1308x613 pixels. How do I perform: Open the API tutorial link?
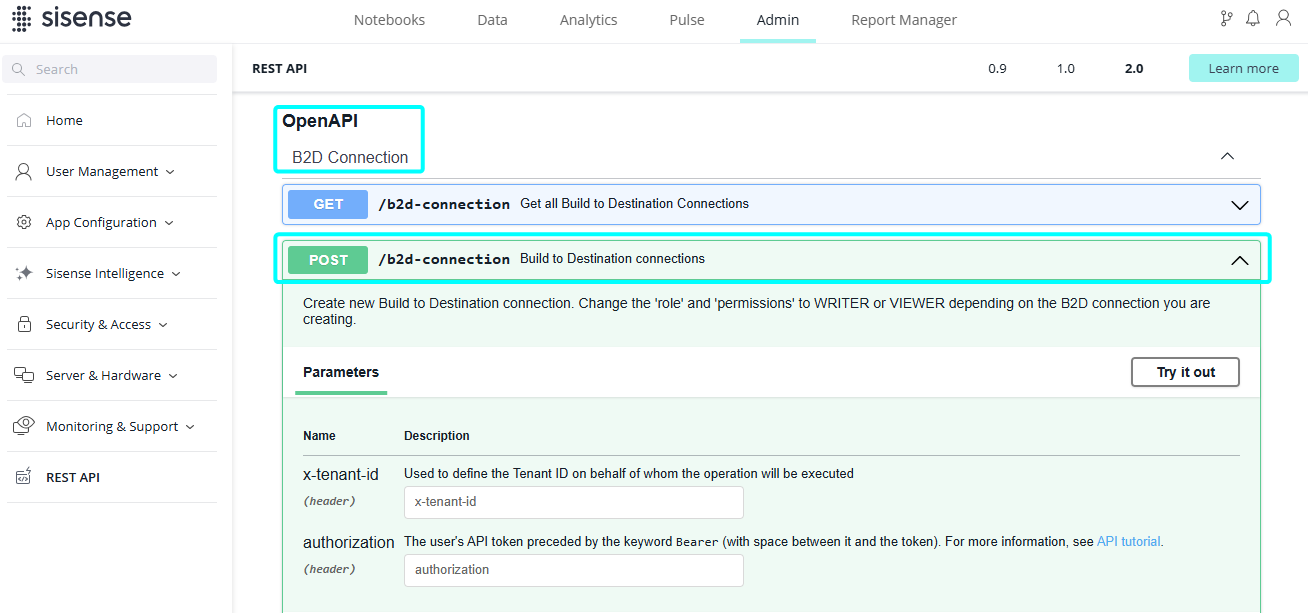click(1128, 542)
